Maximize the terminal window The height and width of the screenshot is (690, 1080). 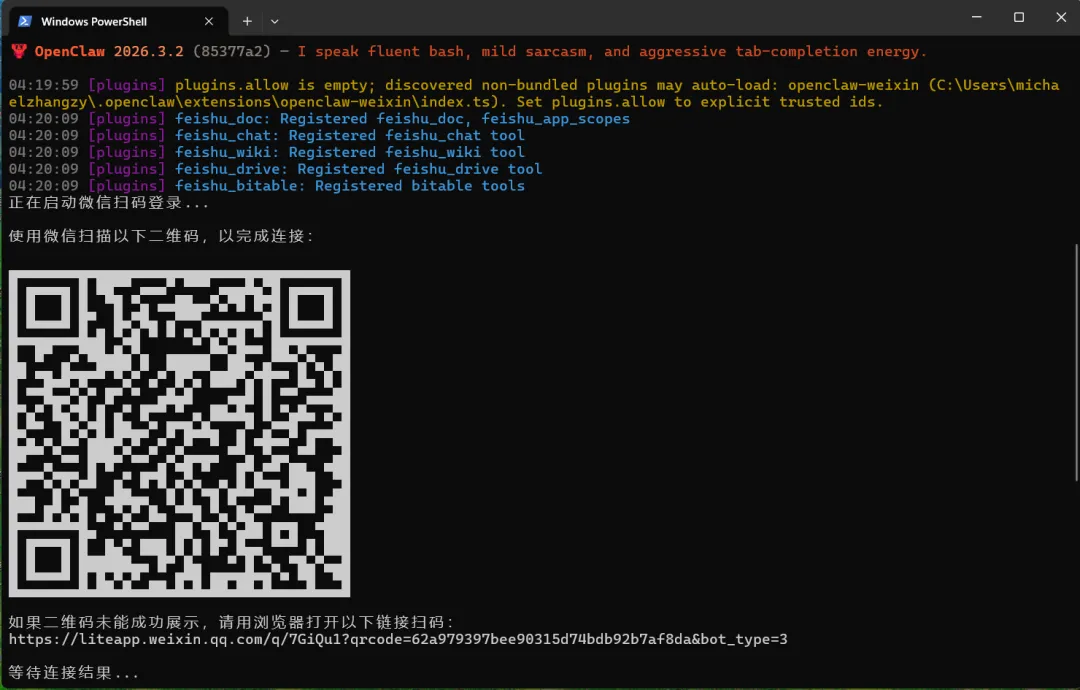click(x=1019, y=17)
